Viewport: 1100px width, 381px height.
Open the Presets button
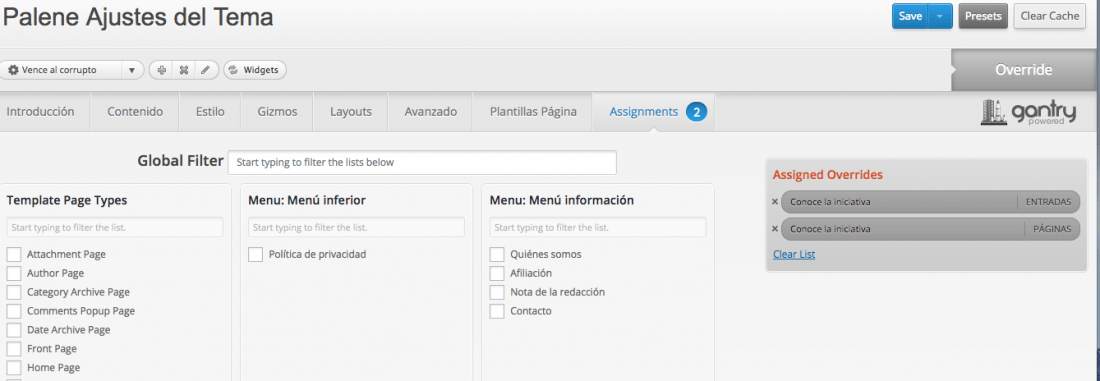(983, 16)
